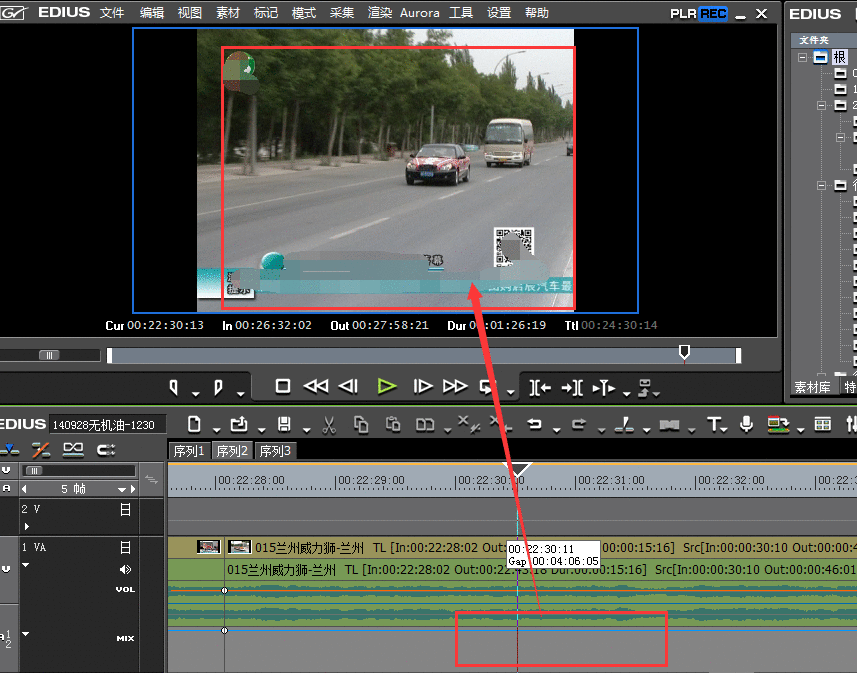
Task: Click the 素材库 tab button
Action: tap(812, 388)
